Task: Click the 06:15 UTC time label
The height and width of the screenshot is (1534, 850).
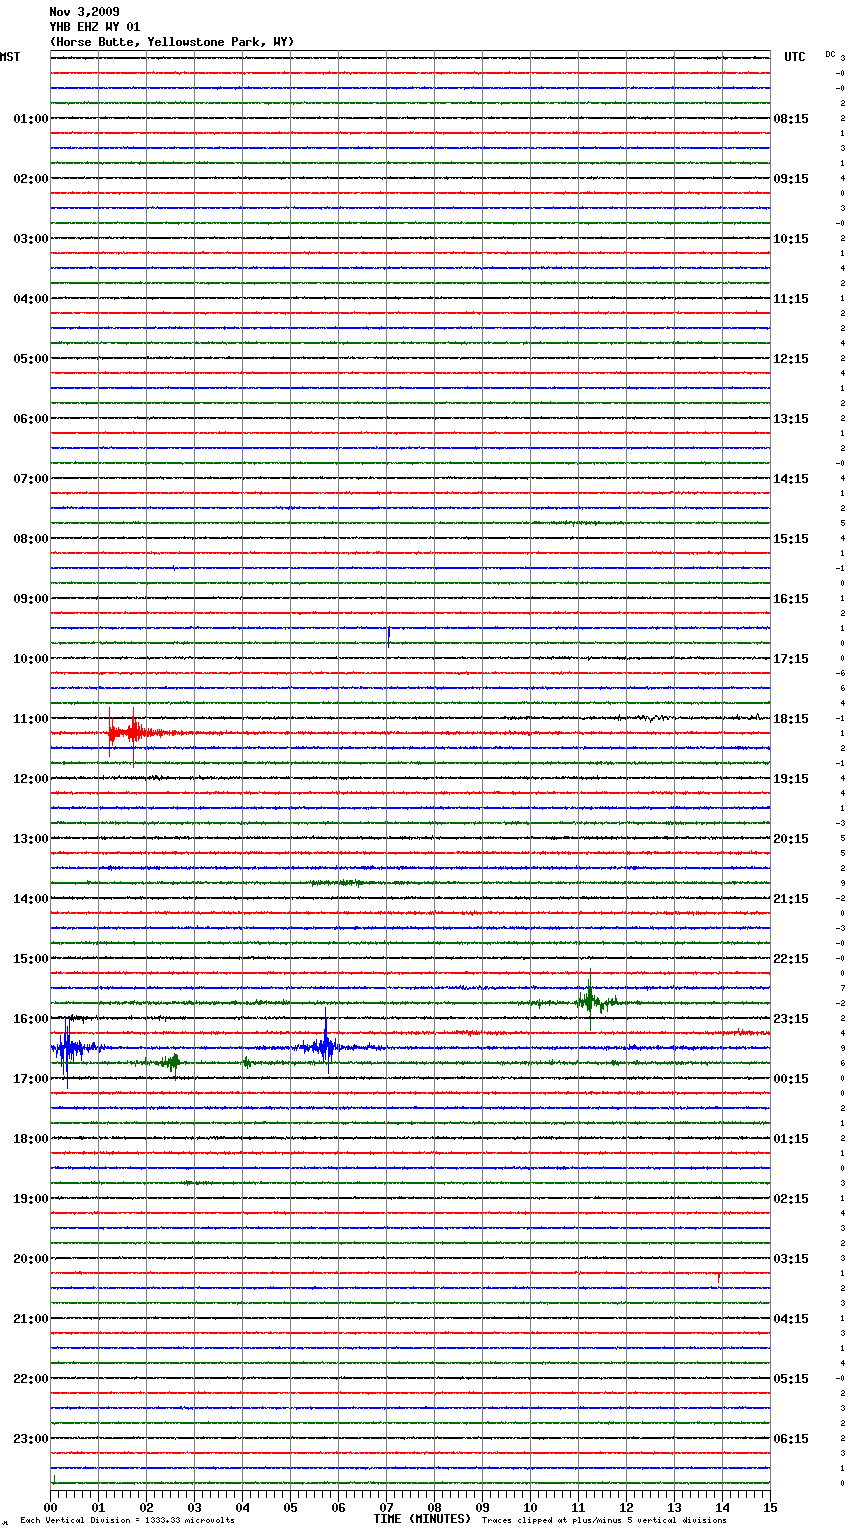Action: pos(791,1439)
